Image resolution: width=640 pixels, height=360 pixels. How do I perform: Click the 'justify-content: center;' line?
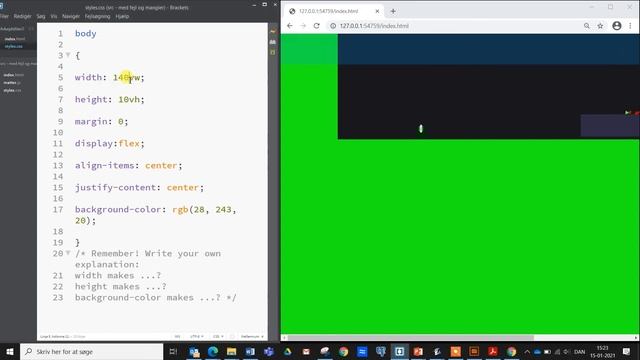click(139, 187)
